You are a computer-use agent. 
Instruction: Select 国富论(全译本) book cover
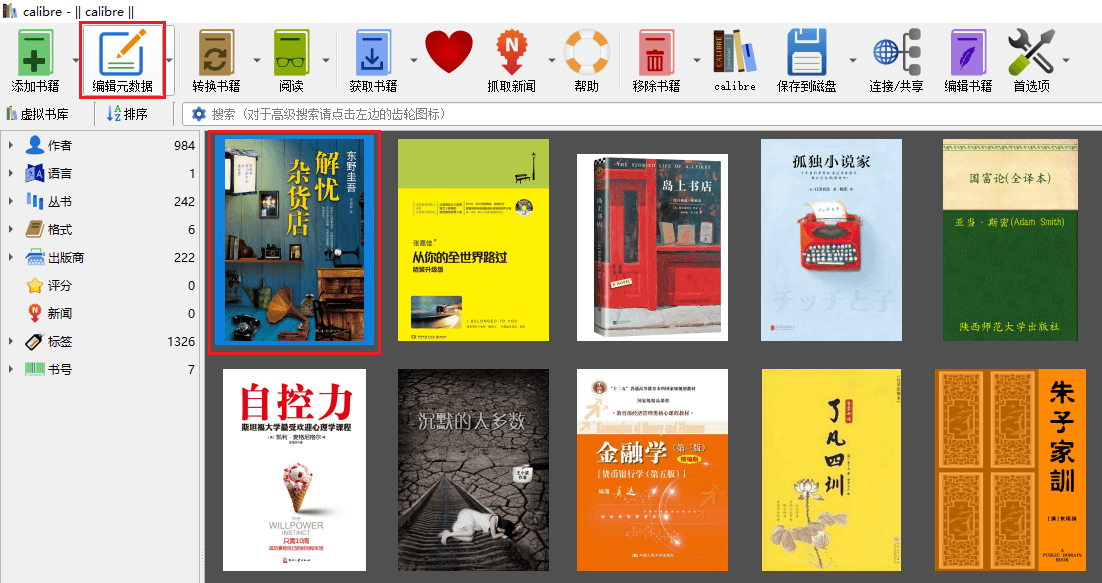point(1010,240)
